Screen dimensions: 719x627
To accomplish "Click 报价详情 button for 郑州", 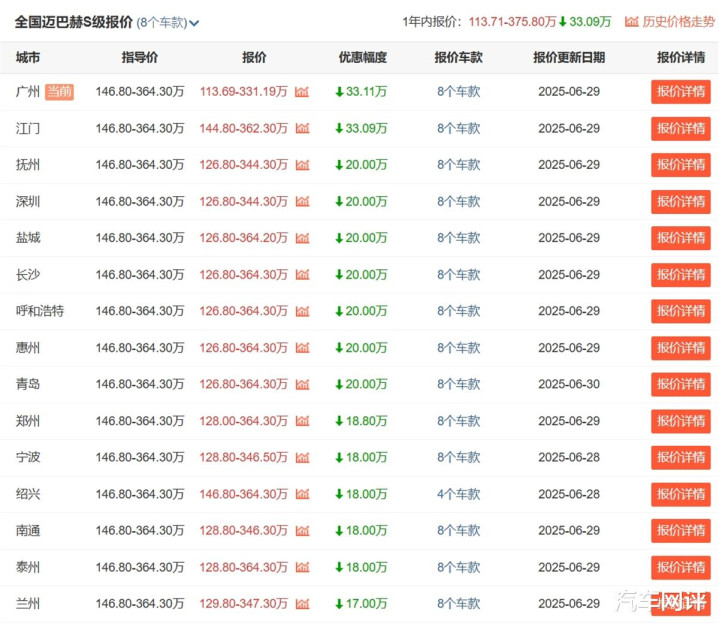I will pyautogui.click(x=680, y=421).
